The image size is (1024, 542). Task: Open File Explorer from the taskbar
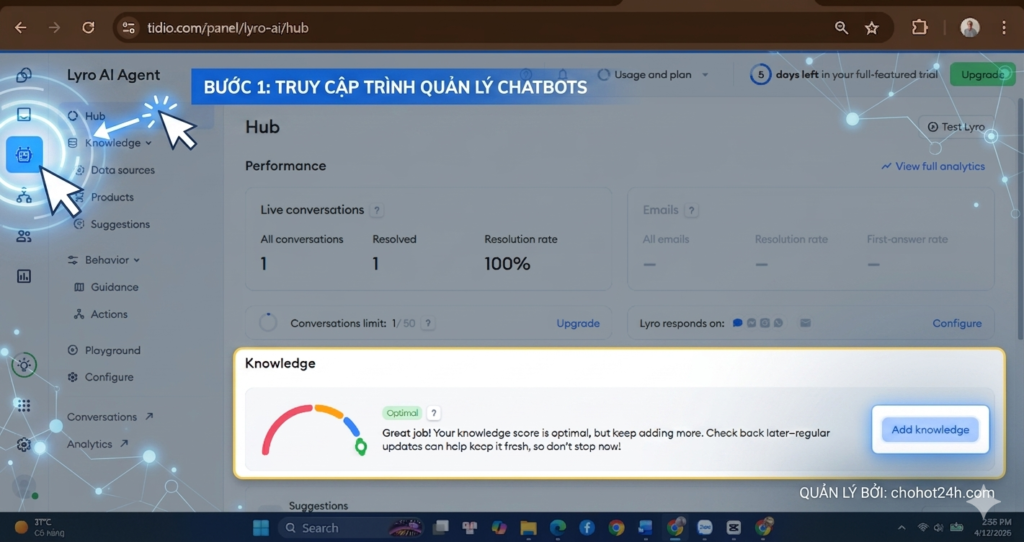coord(528,528)
